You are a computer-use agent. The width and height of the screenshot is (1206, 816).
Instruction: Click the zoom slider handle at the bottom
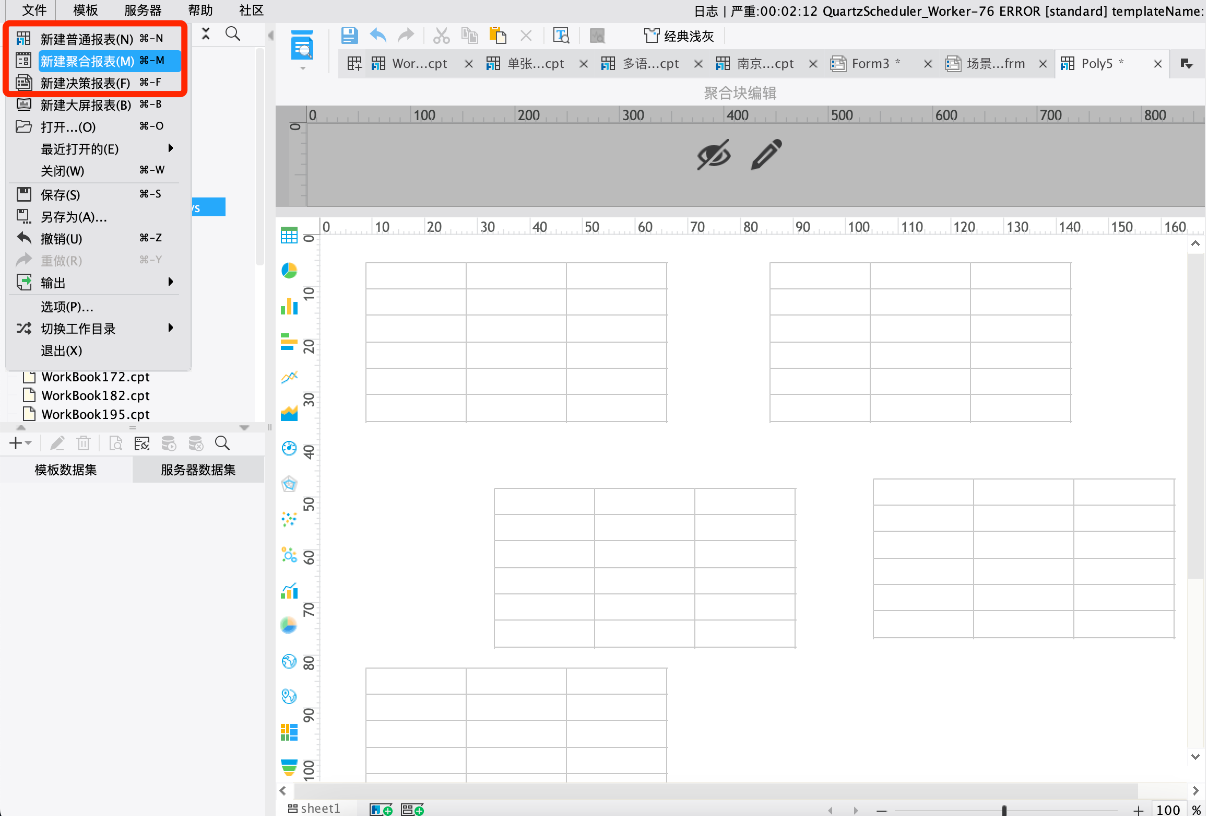pyautogui.click(x=1004, y=810)
